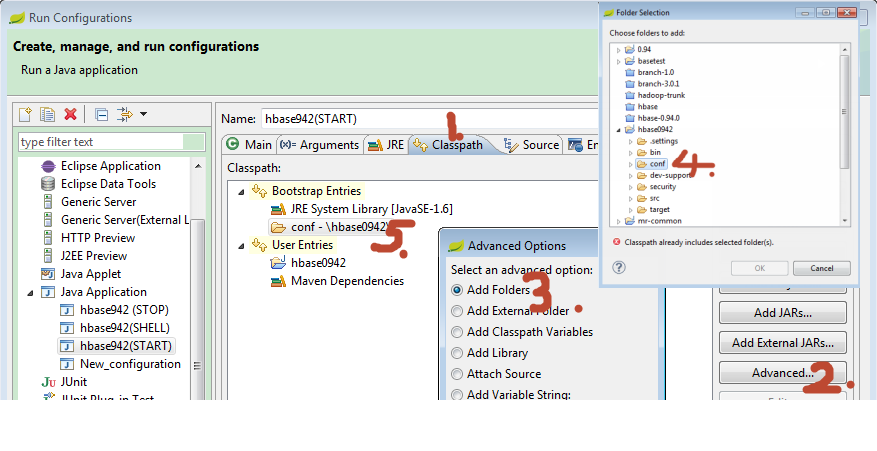Click Cancel in Folder Selection
The width and height of the screenshot is (877, 451).
[x=822, y=268]
